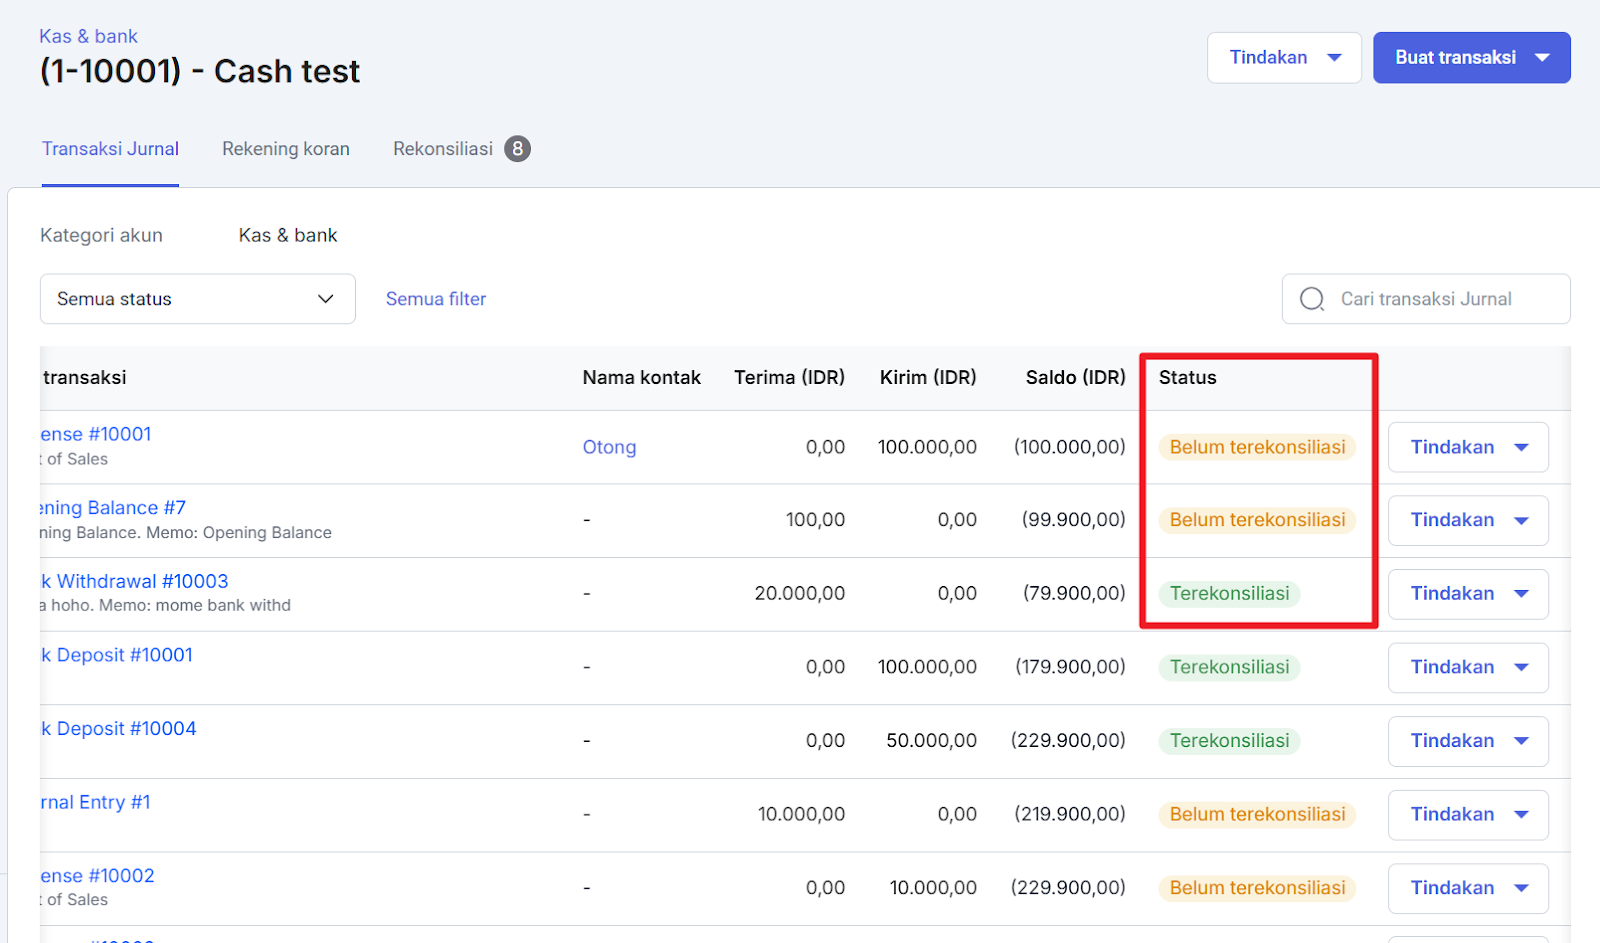
Task: Switch to the Rekonsiliasi tab
Action: tap(443, 149)
